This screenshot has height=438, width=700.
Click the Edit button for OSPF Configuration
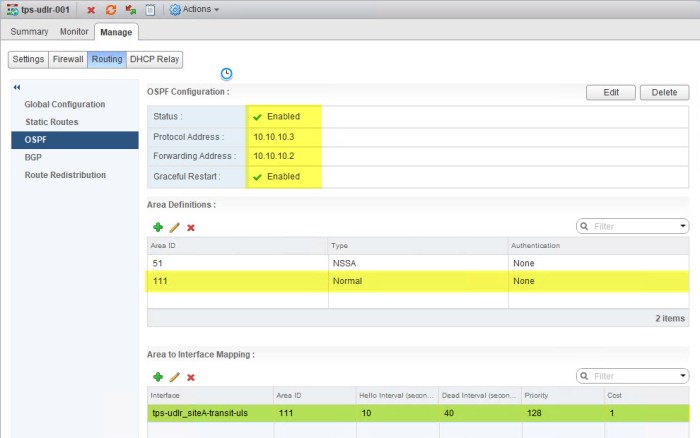point(611,92)
